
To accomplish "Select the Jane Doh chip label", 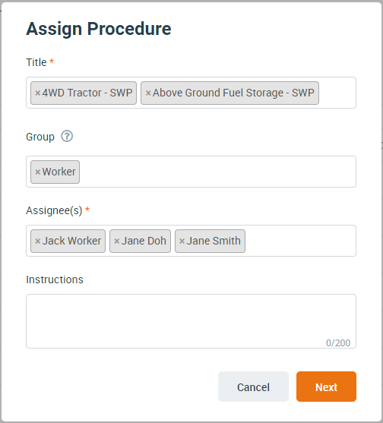I will 144,241.
